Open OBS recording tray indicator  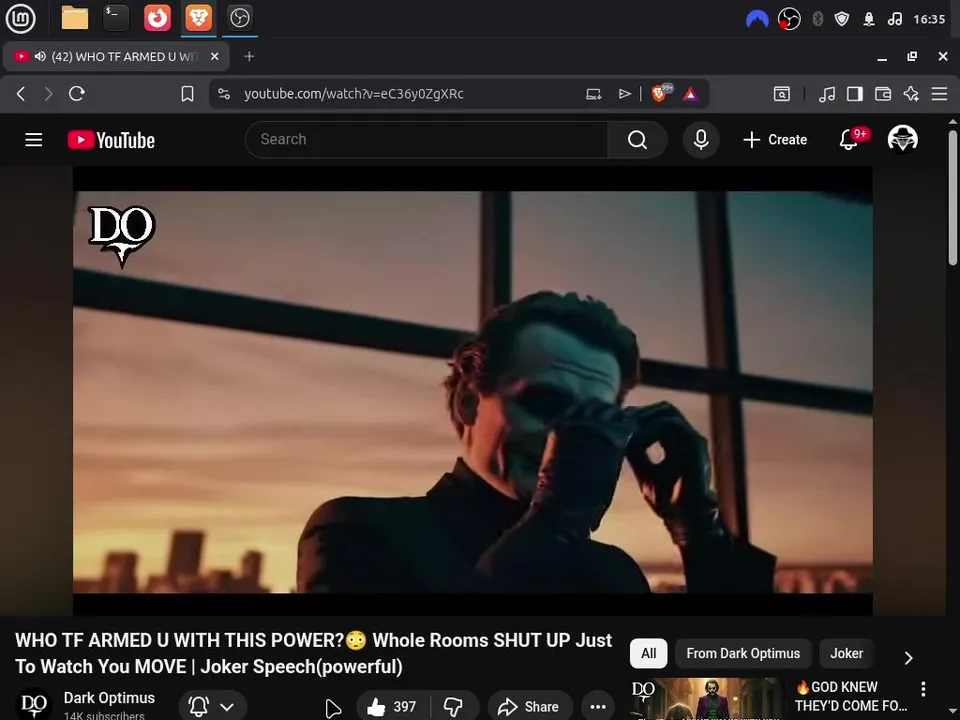tap(789, 20)
